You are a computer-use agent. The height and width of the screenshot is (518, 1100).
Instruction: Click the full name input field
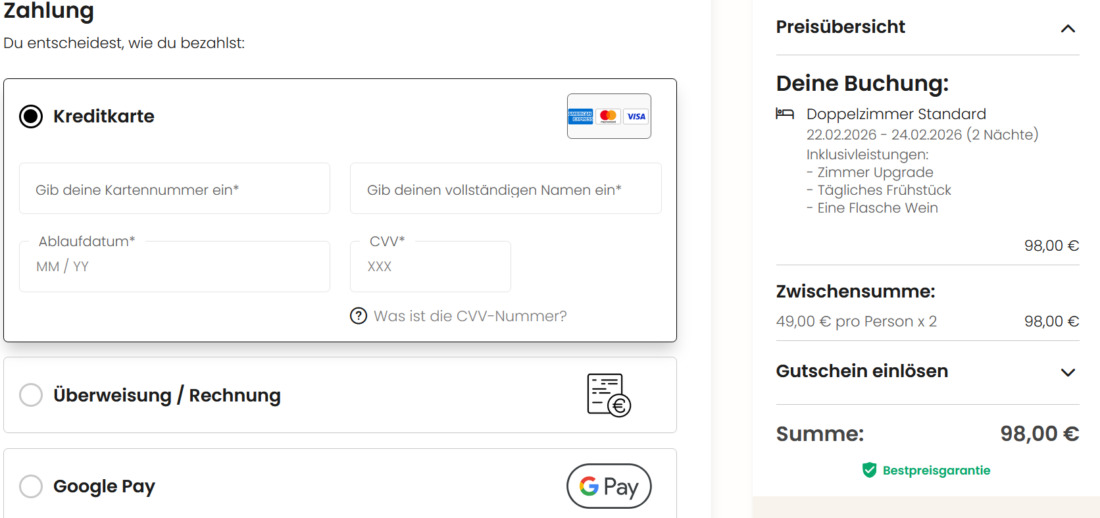[x=505, y=189]
